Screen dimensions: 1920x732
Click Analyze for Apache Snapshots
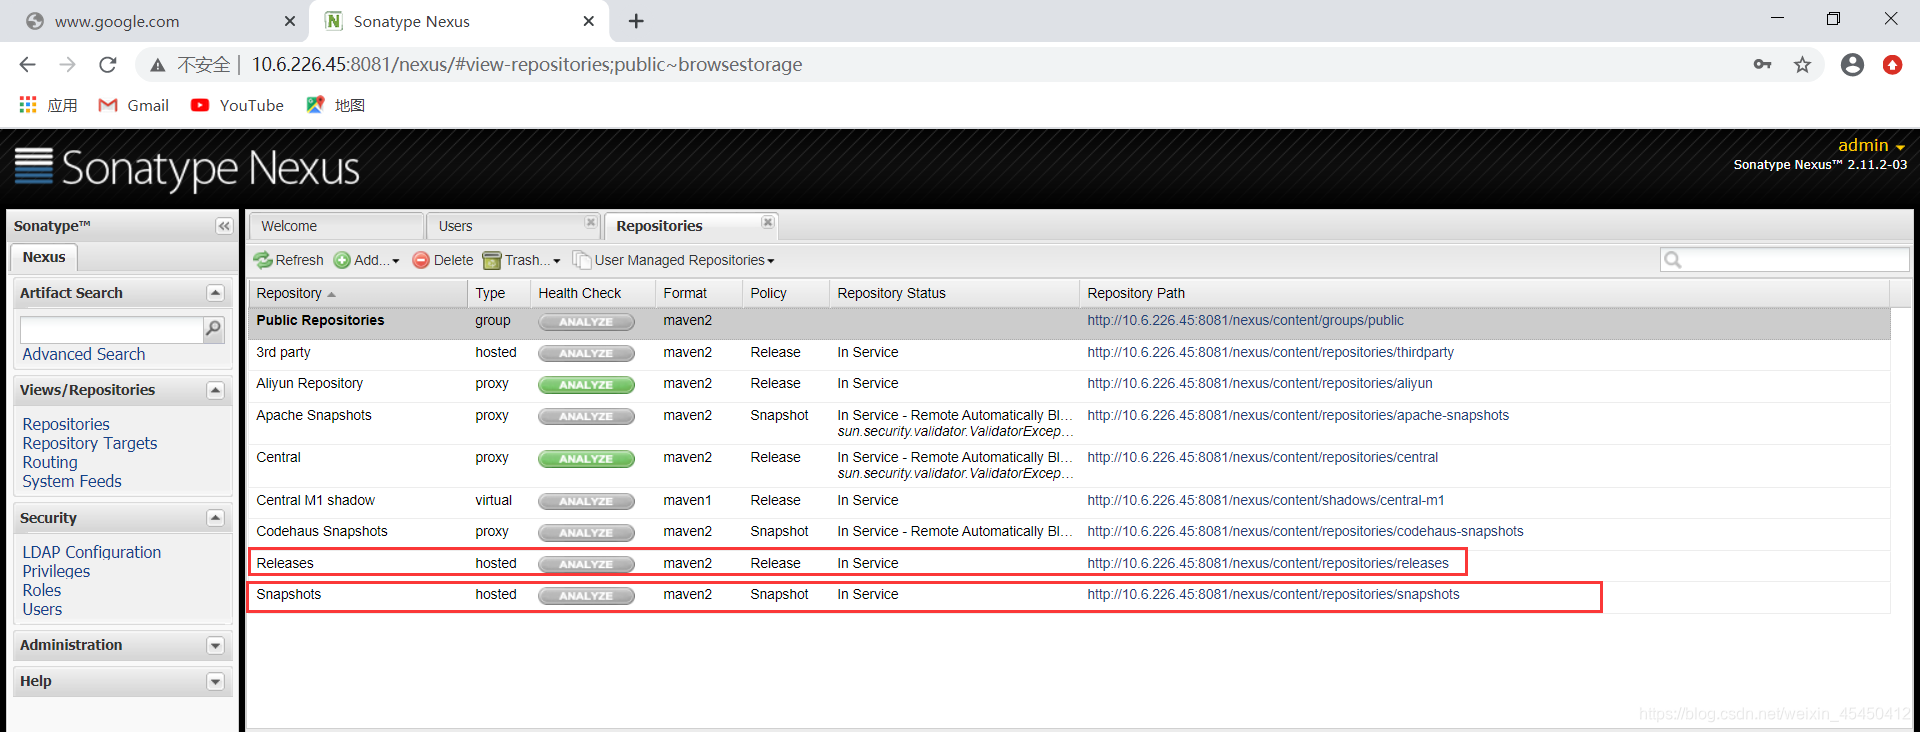click(586, 417)
